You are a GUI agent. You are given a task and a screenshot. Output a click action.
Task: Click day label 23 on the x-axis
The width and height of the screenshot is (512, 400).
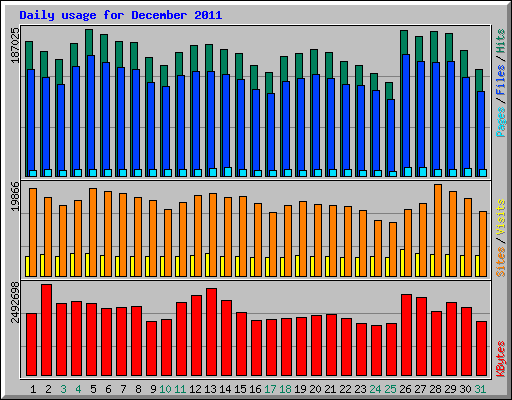[360, 389]
